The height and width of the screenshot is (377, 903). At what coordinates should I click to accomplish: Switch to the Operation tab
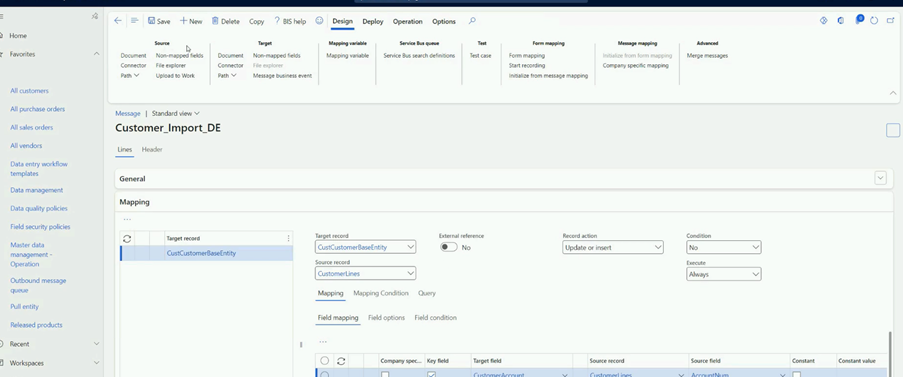(x=408, y=21)
